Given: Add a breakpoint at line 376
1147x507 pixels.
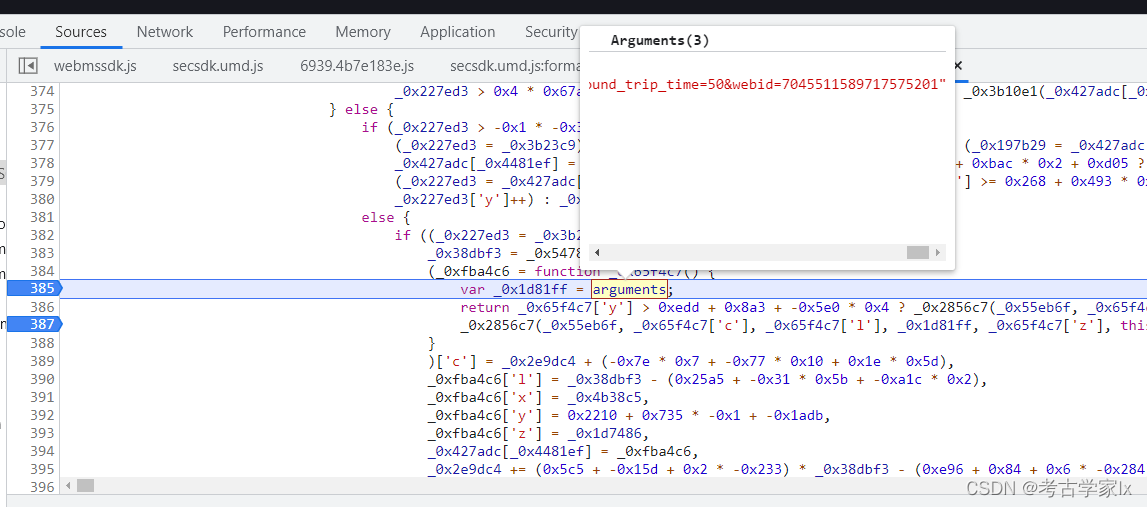Looking at the screenshot, I should tap(42, 127).
